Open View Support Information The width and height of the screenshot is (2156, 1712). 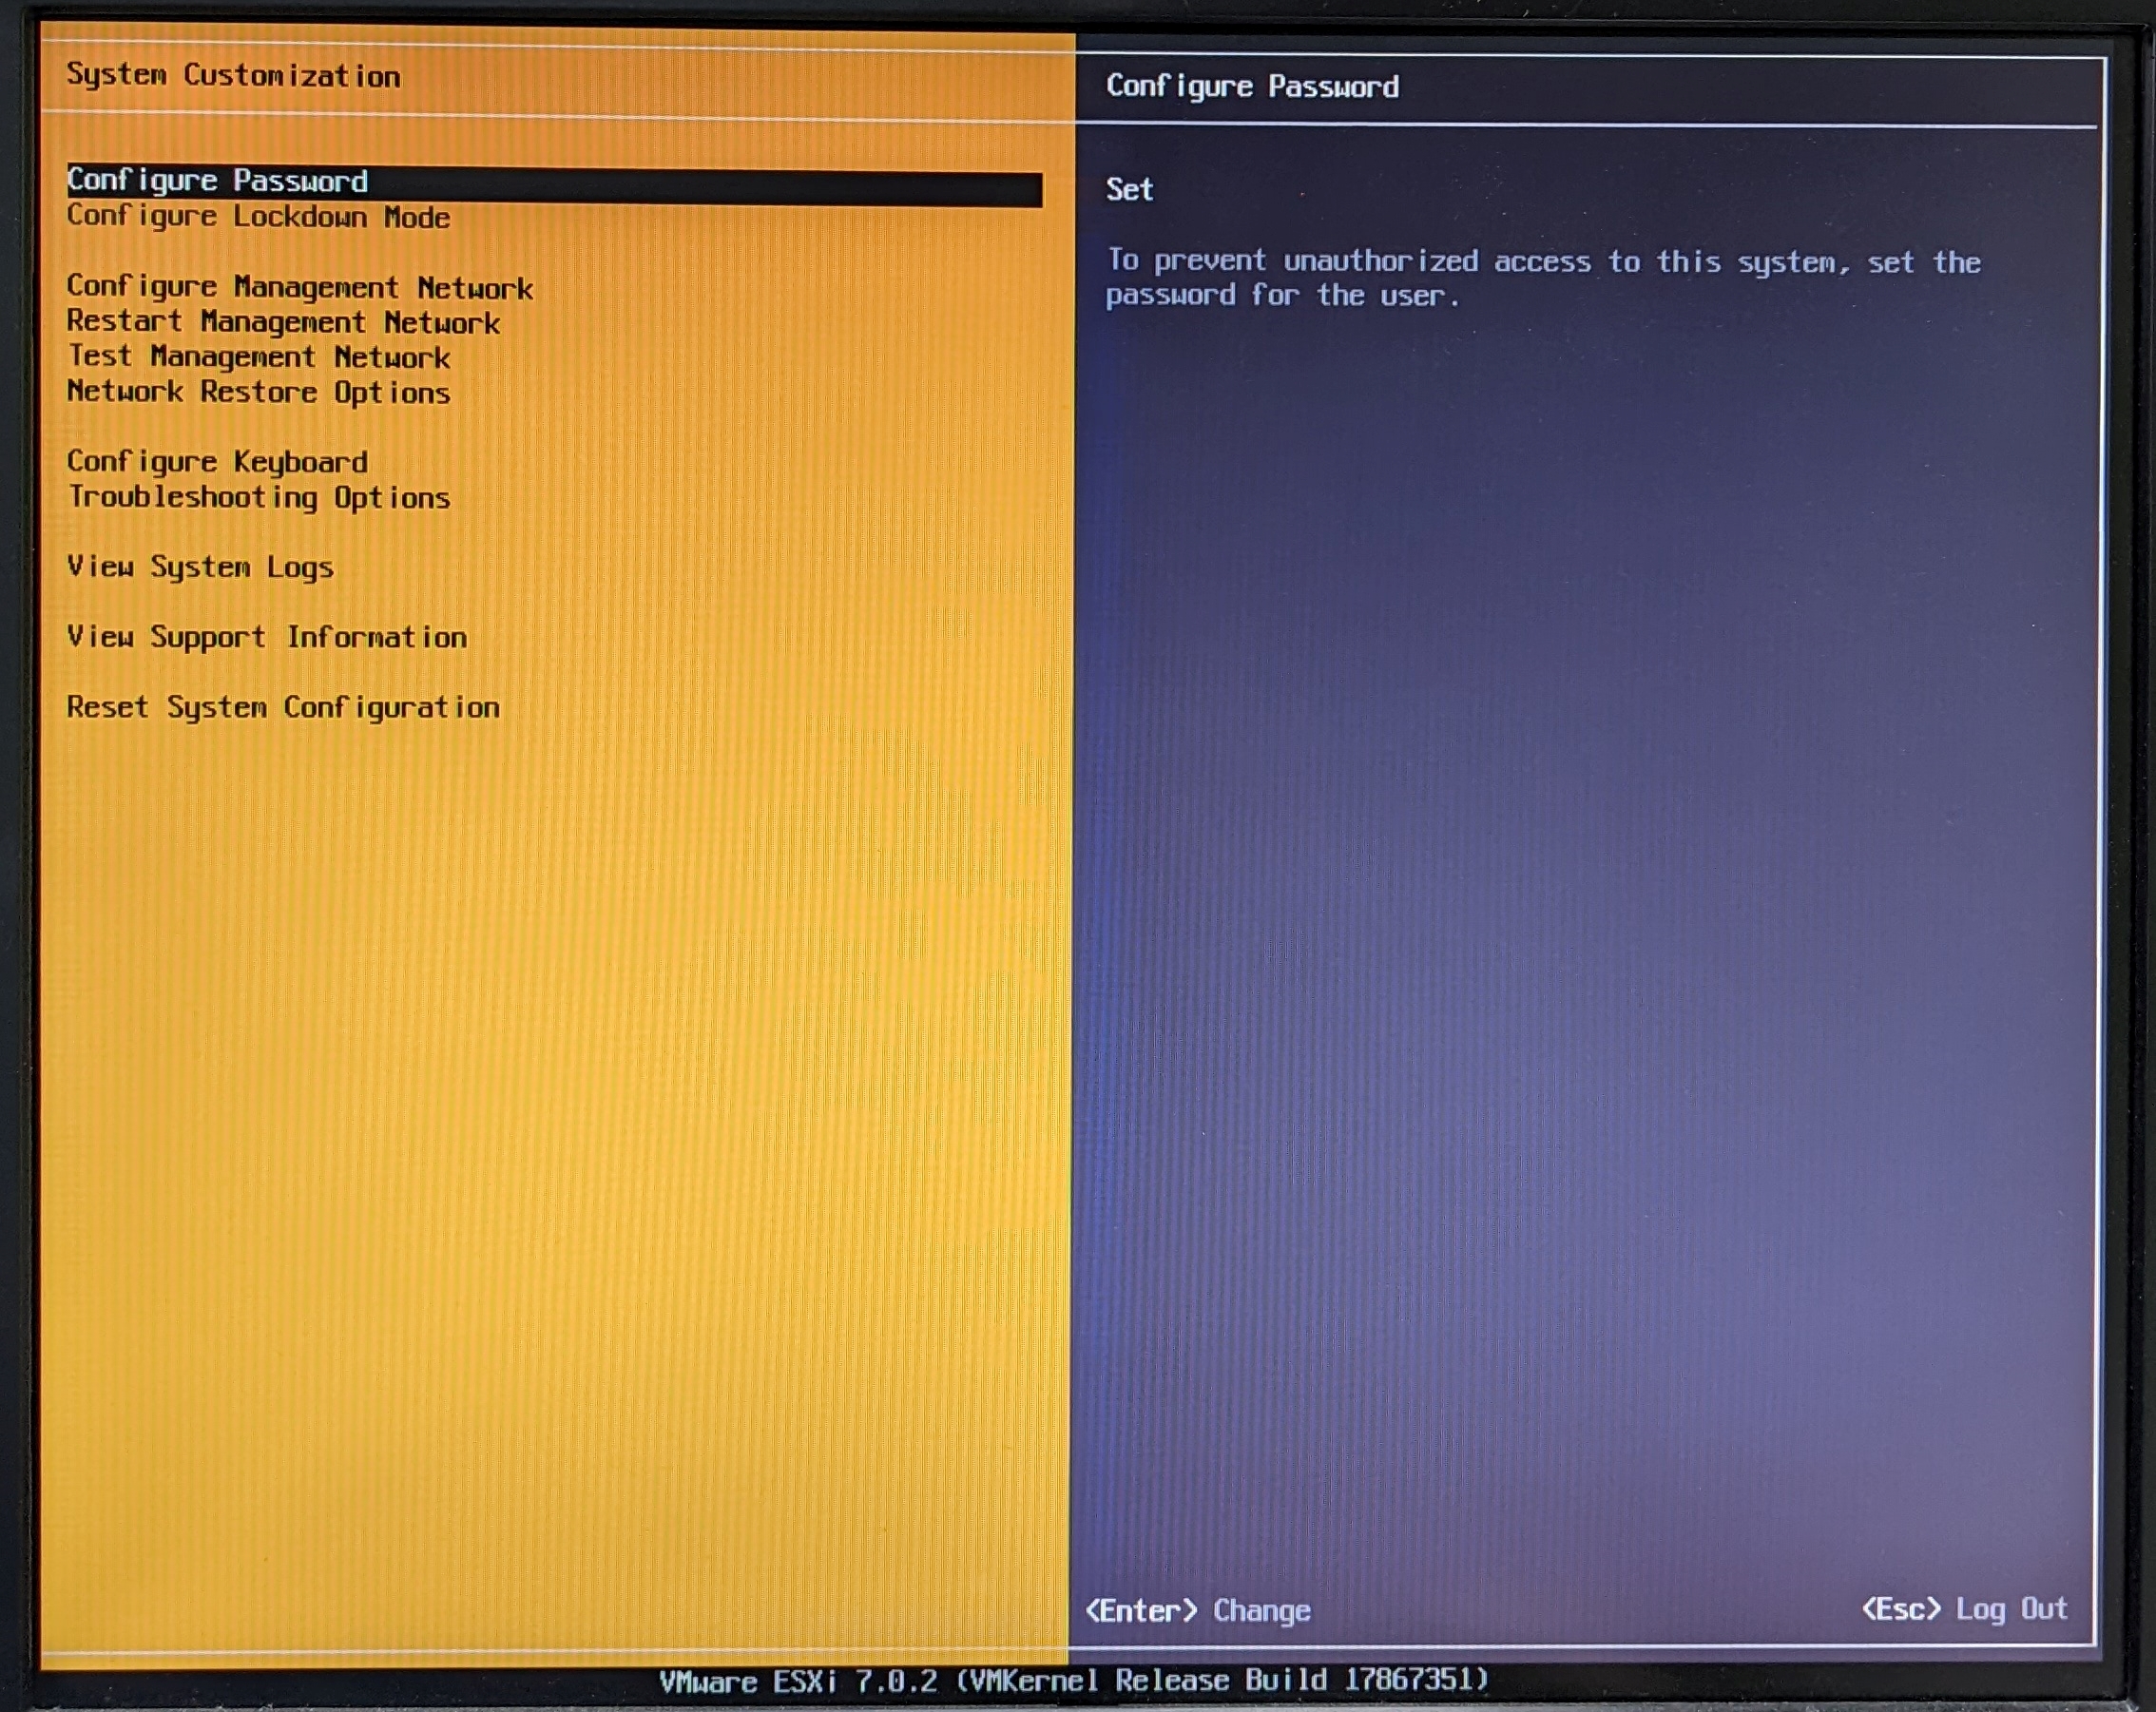pos(267,637)
